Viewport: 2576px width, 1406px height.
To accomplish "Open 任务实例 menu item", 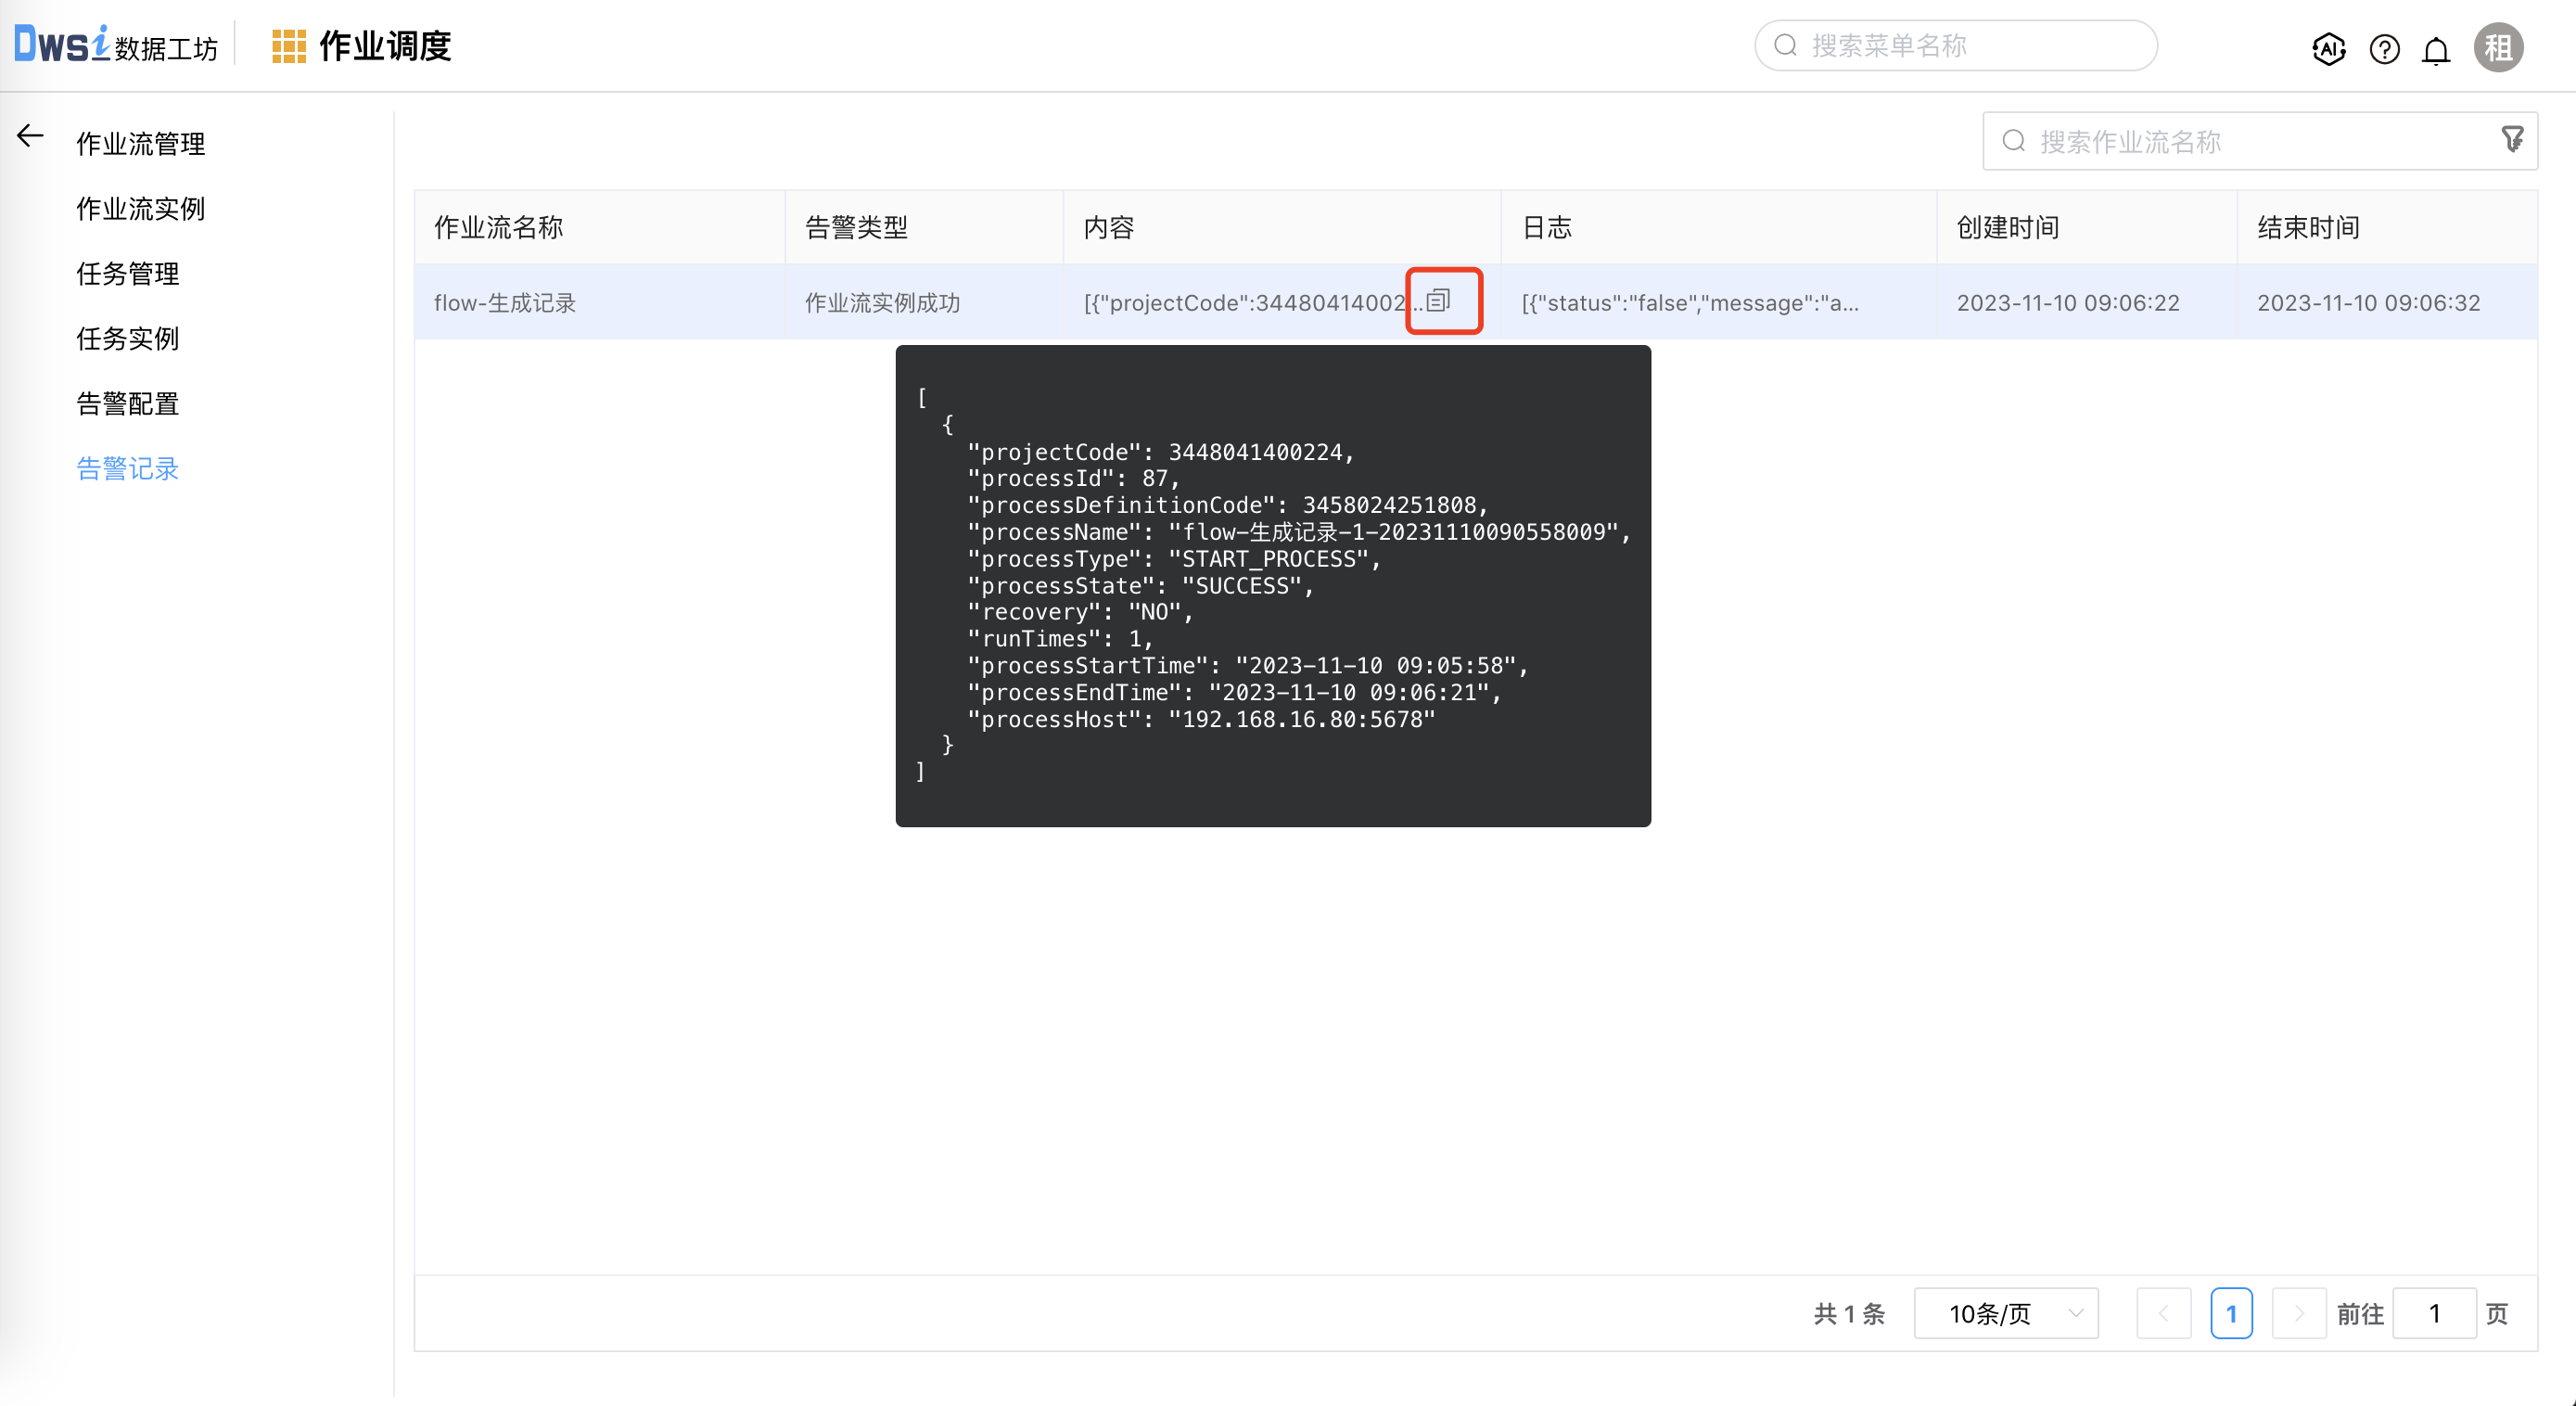I will (x=128, y=339).
